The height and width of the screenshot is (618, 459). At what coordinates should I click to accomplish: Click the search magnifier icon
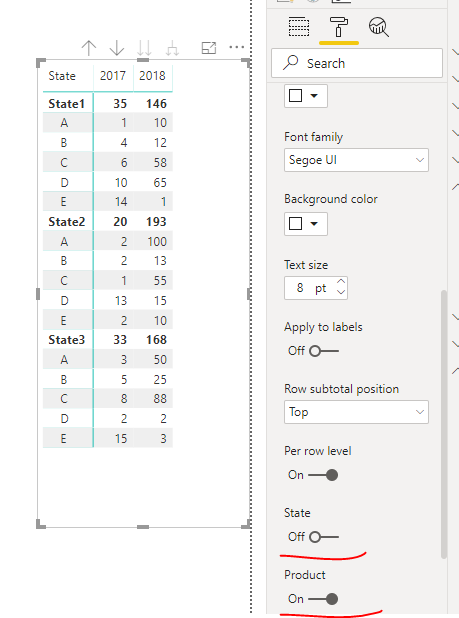(x=291, y=63)
